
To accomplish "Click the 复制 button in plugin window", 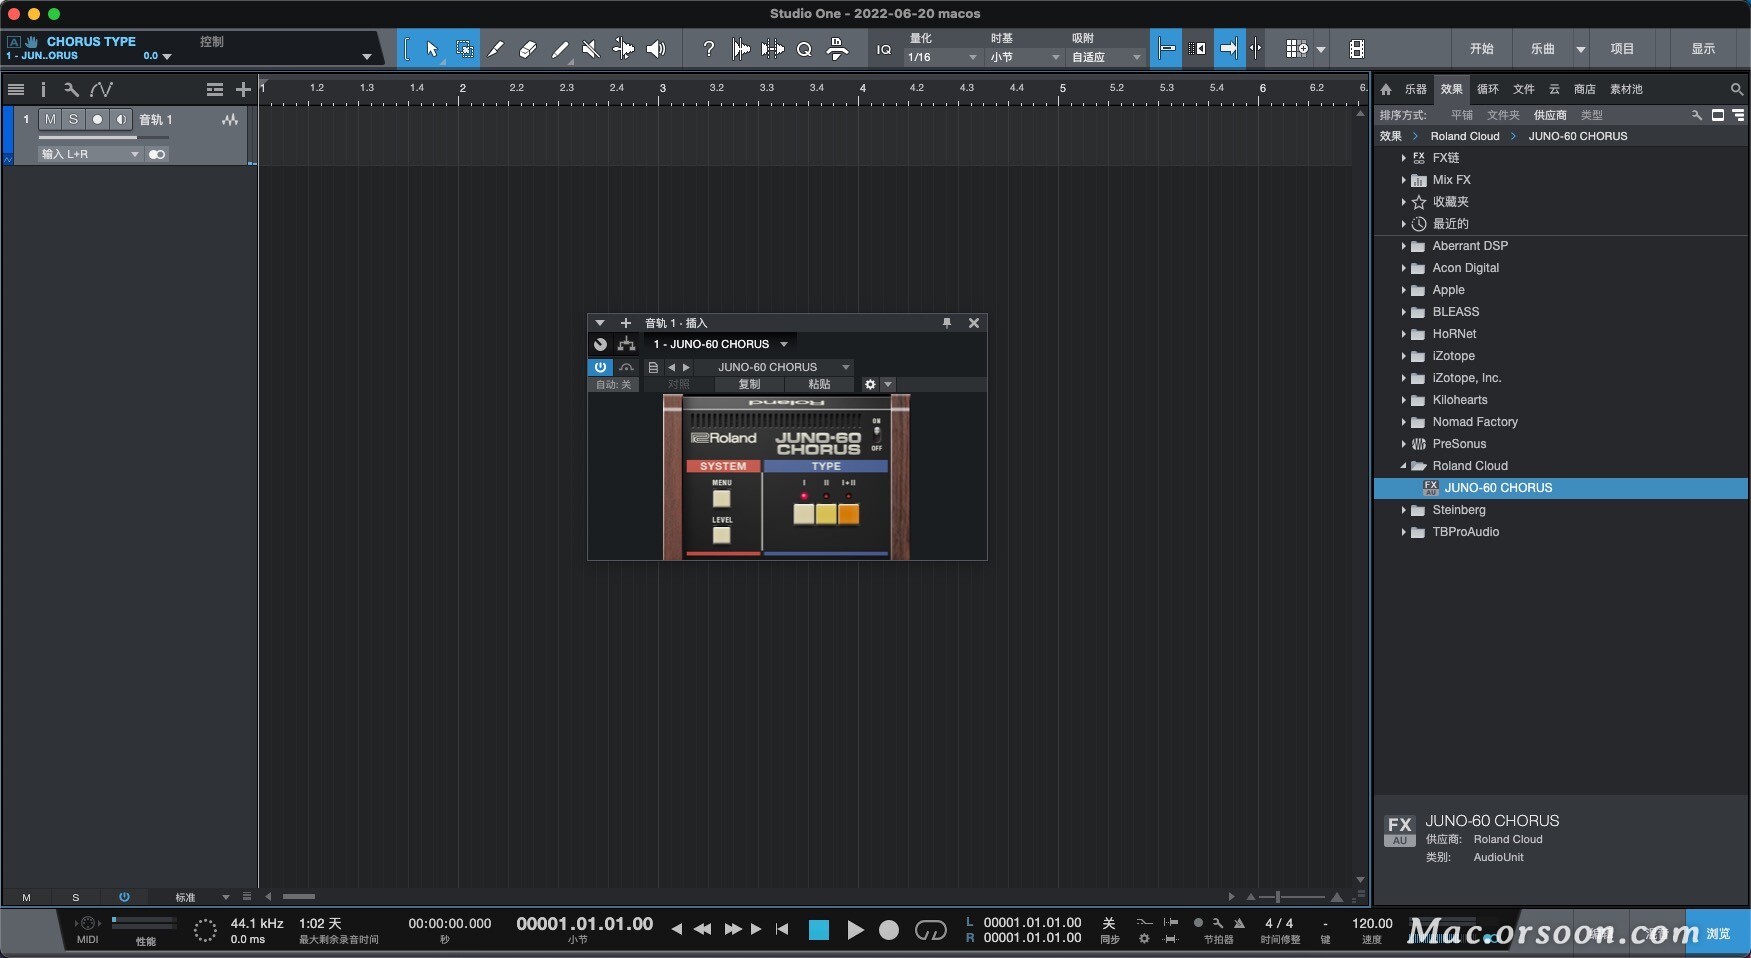I will tap(749, 384).
